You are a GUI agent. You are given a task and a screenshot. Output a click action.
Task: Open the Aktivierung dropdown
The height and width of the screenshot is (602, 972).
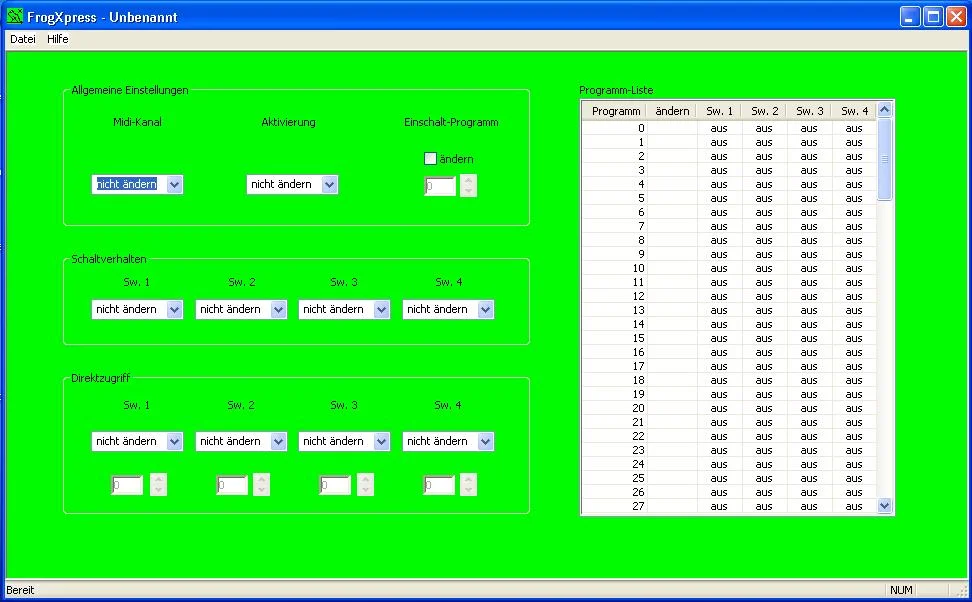pos(292,184)
